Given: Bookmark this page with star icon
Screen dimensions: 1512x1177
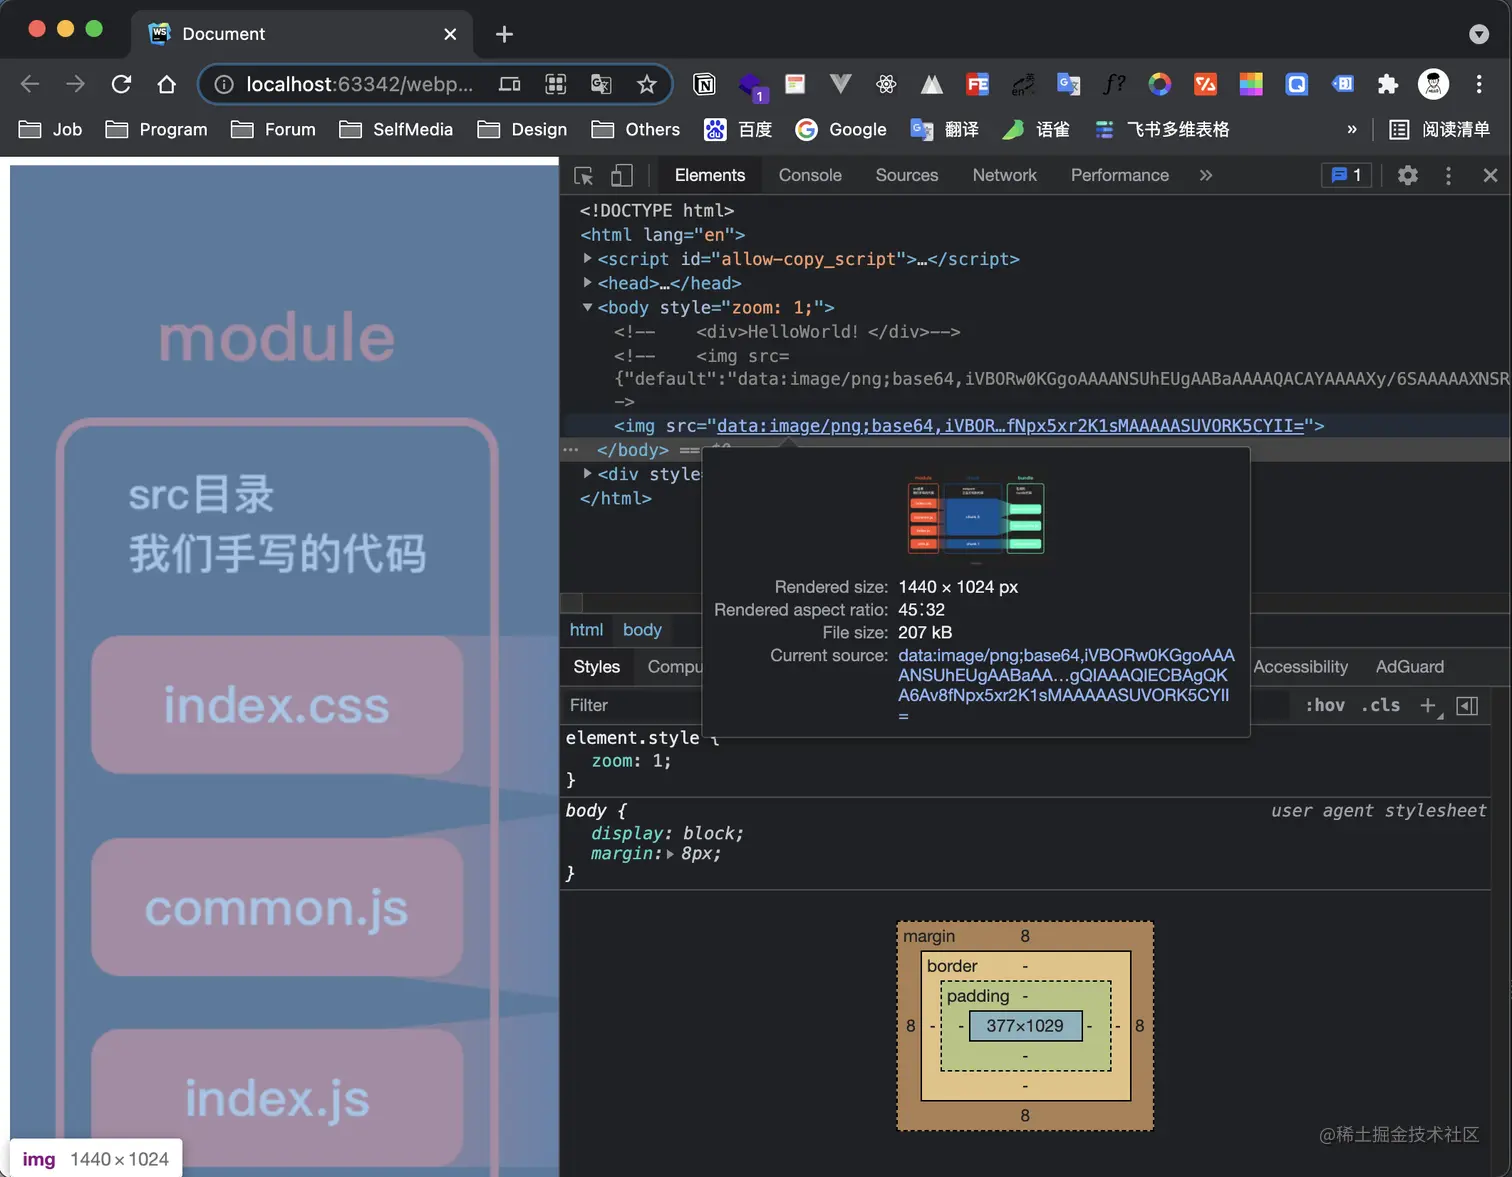Looking at the screenshot, I should (x=647, y=84).
